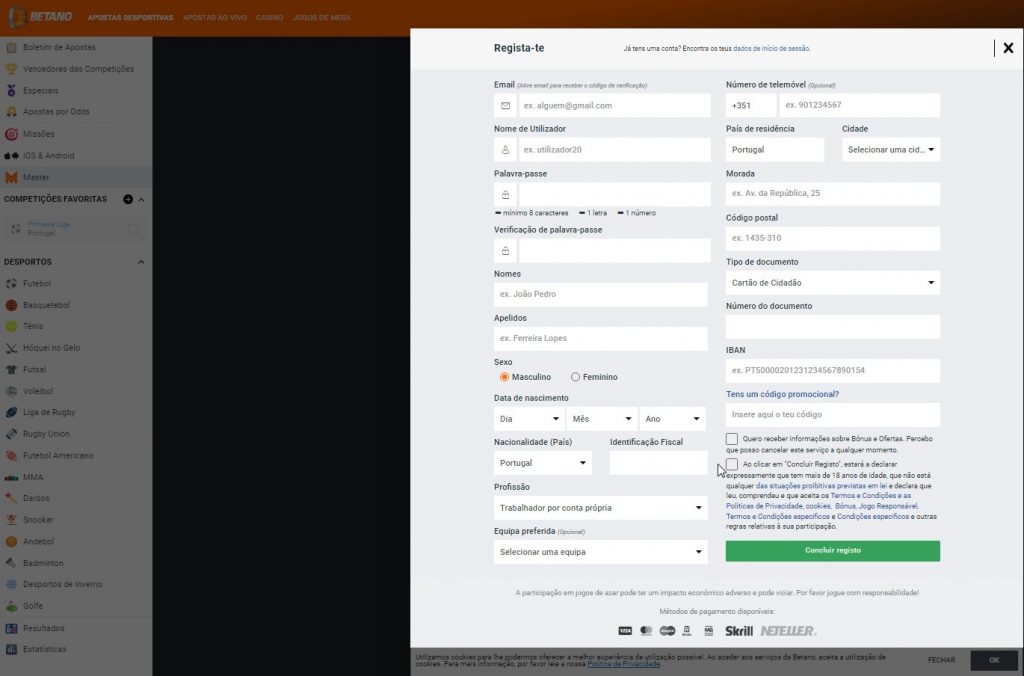
Task: Click the promo code input field
Action: tap(833, 415)
